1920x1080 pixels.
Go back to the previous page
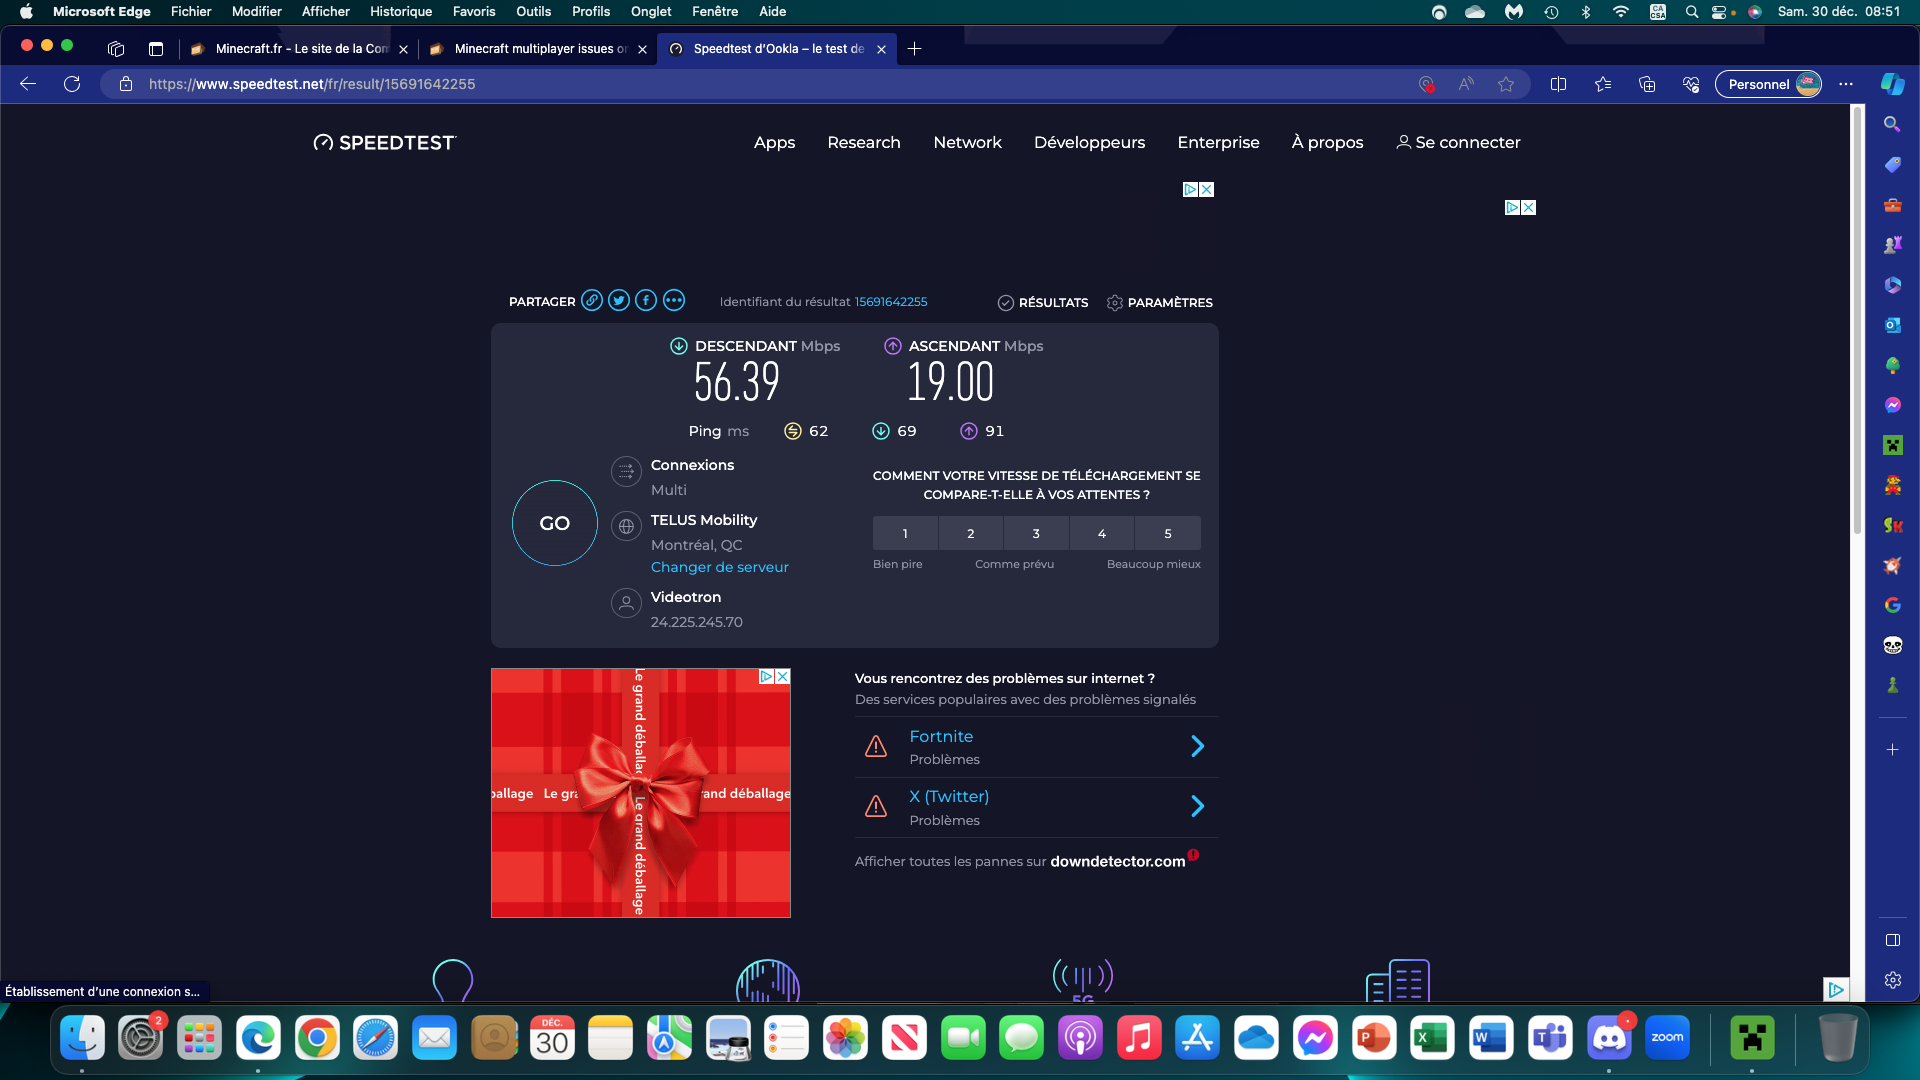[x=28, y=84]
